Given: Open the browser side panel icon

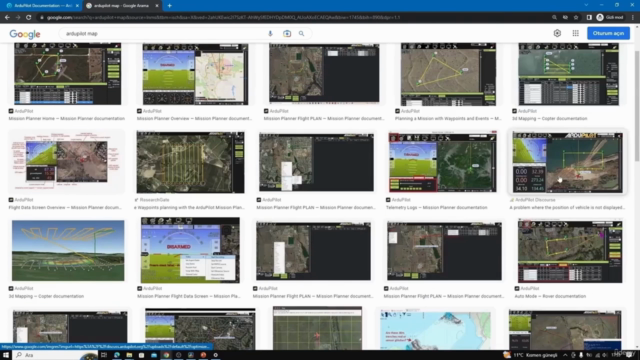Looking at the screenshot, I should pos(589,18).
